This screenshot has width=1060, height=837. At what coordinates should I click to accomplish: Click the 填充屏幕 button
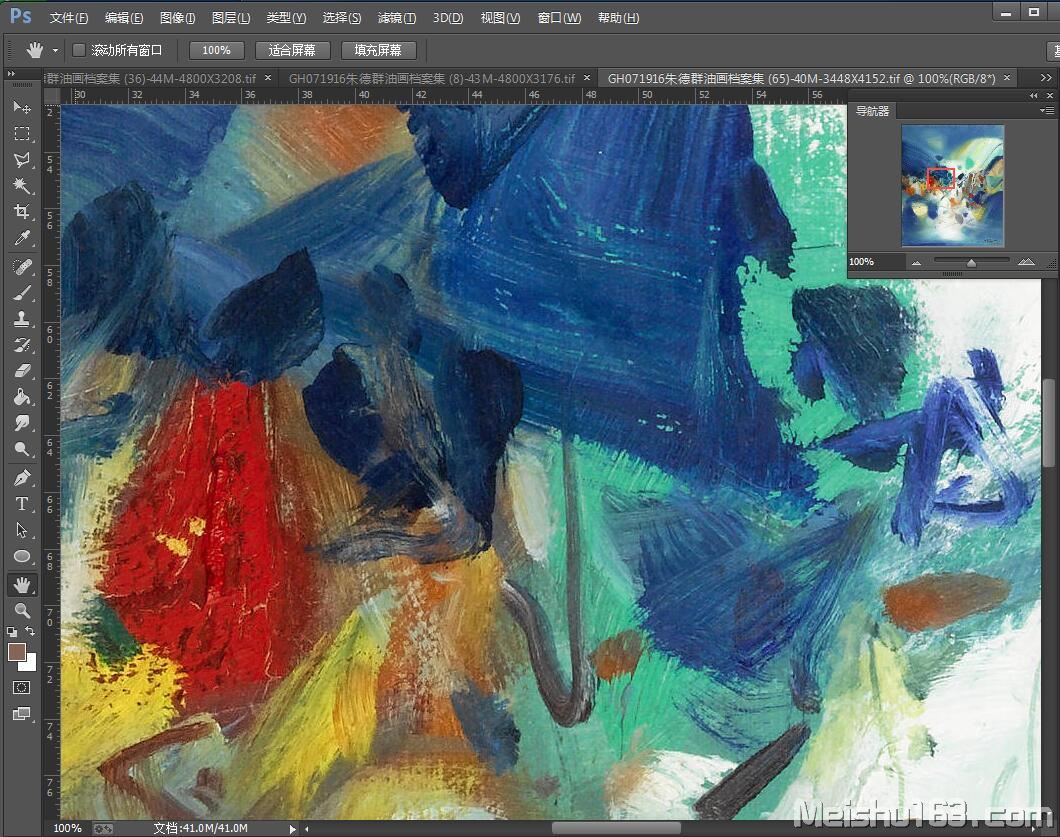(378, 50)
